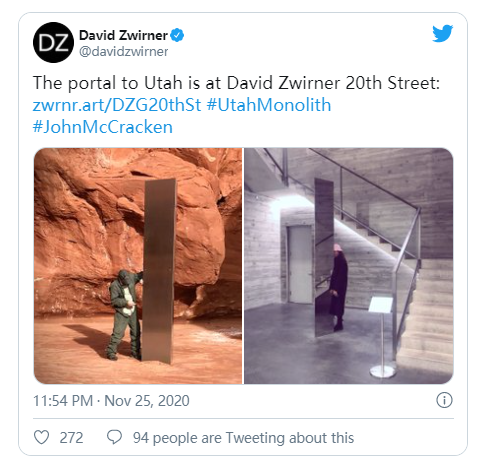
Task: Click the Nov 25, 2020 date
Action: click(x=147, y=401)
